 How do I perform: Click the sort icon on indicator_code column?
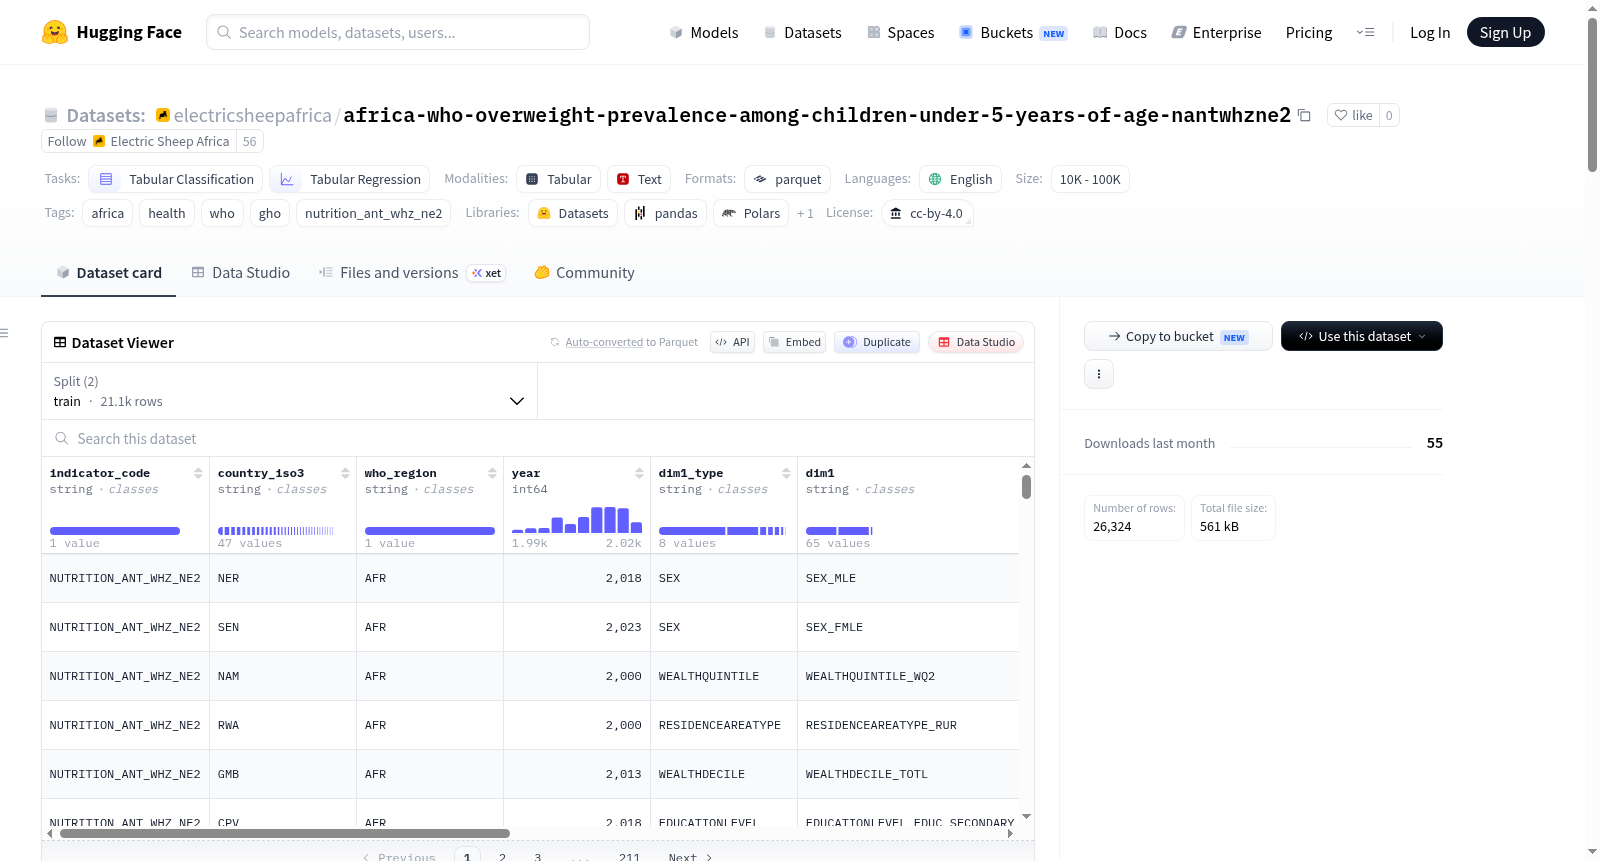click(198, 473)
